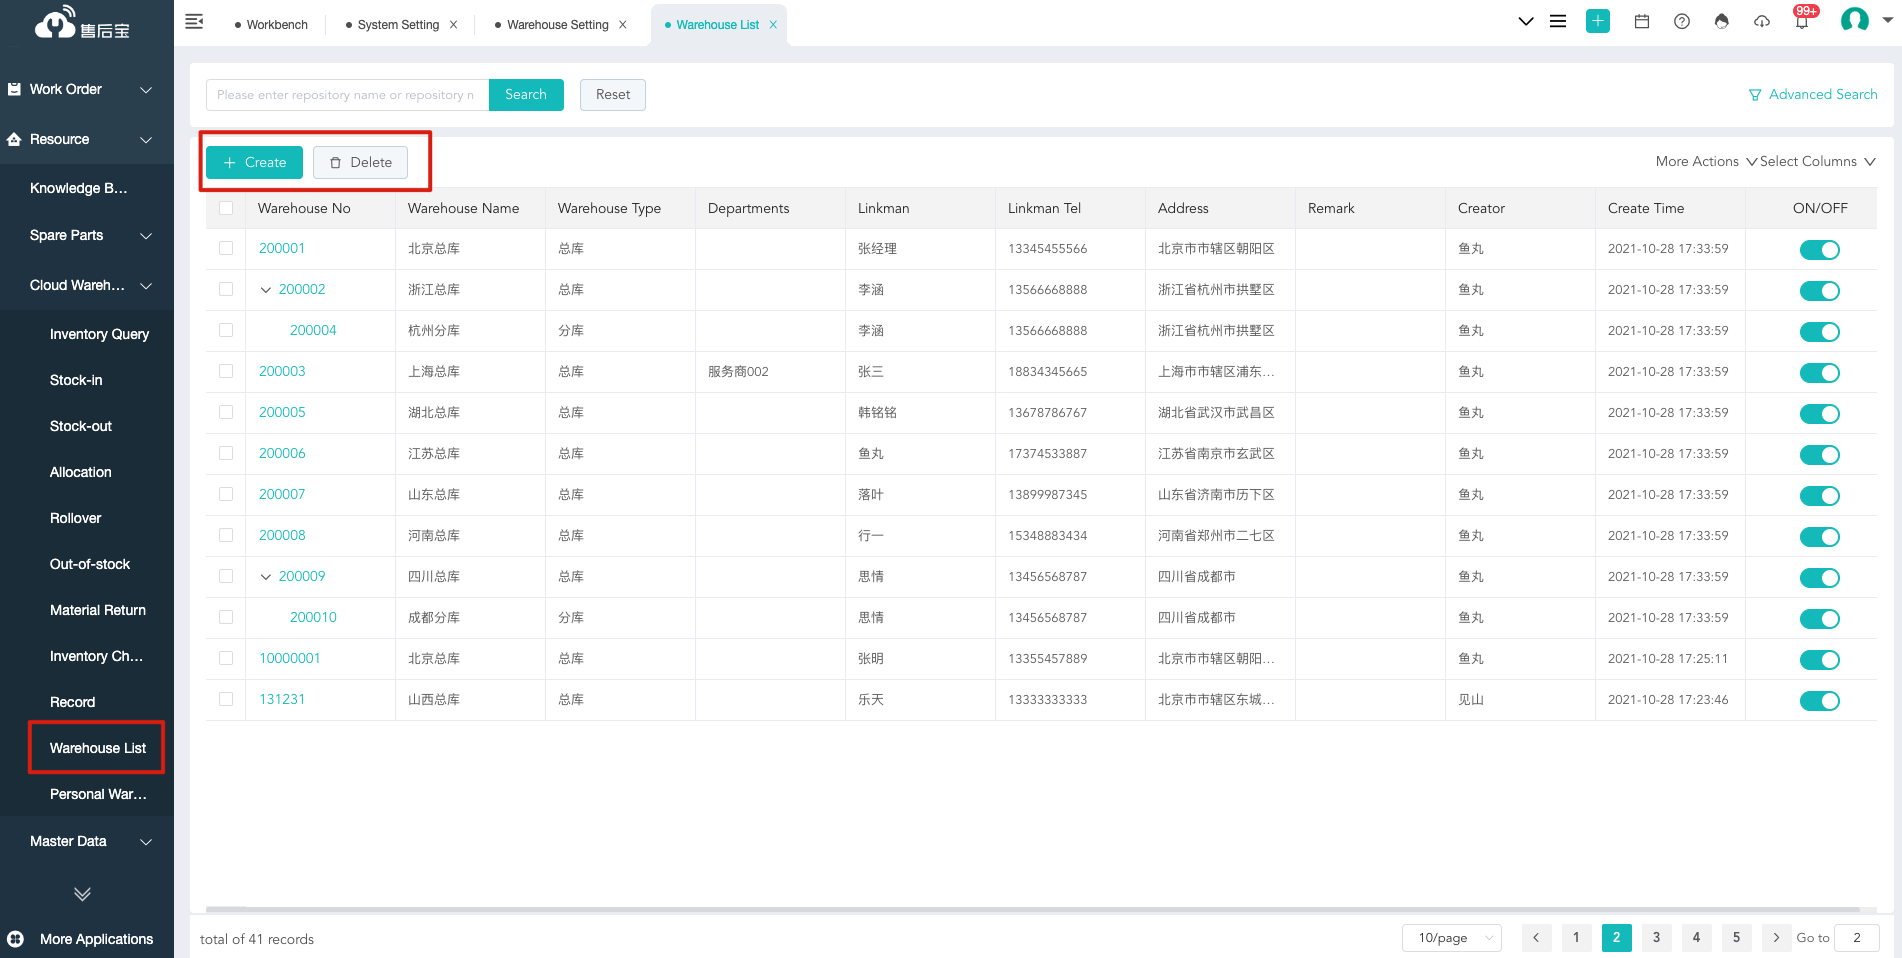Open Allocation in sidebar
The image size is (1902, 958).
pos(81,472)
